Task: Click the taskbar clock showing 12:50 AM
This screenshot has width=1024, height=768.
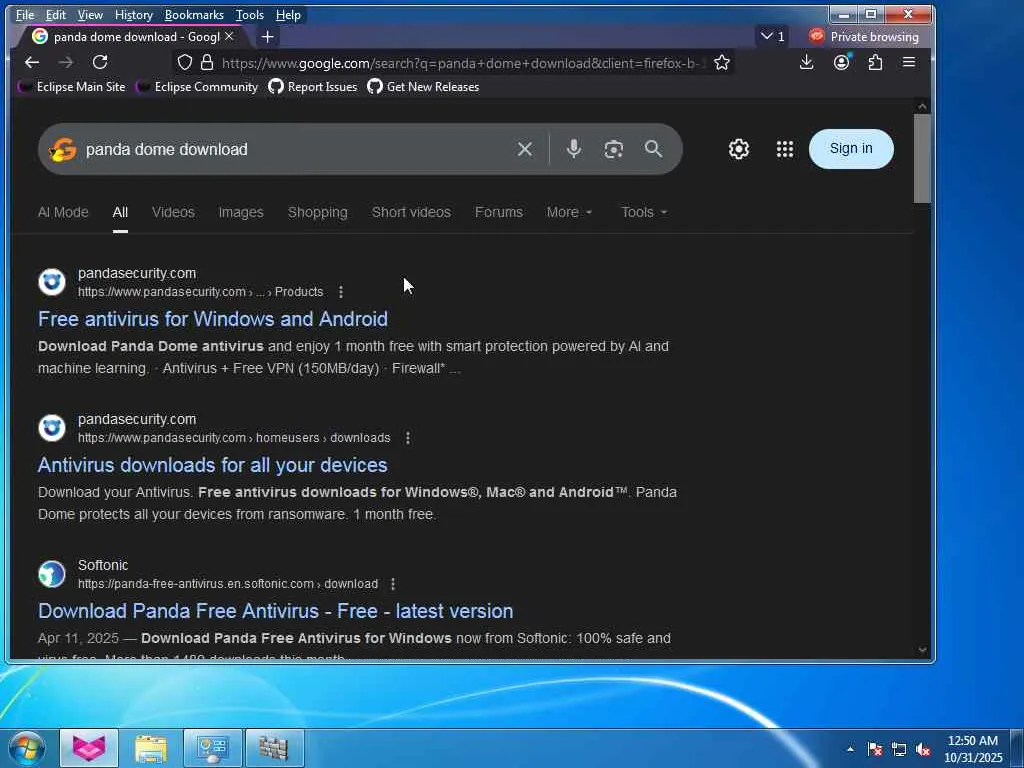Action: tap(972, 749)
